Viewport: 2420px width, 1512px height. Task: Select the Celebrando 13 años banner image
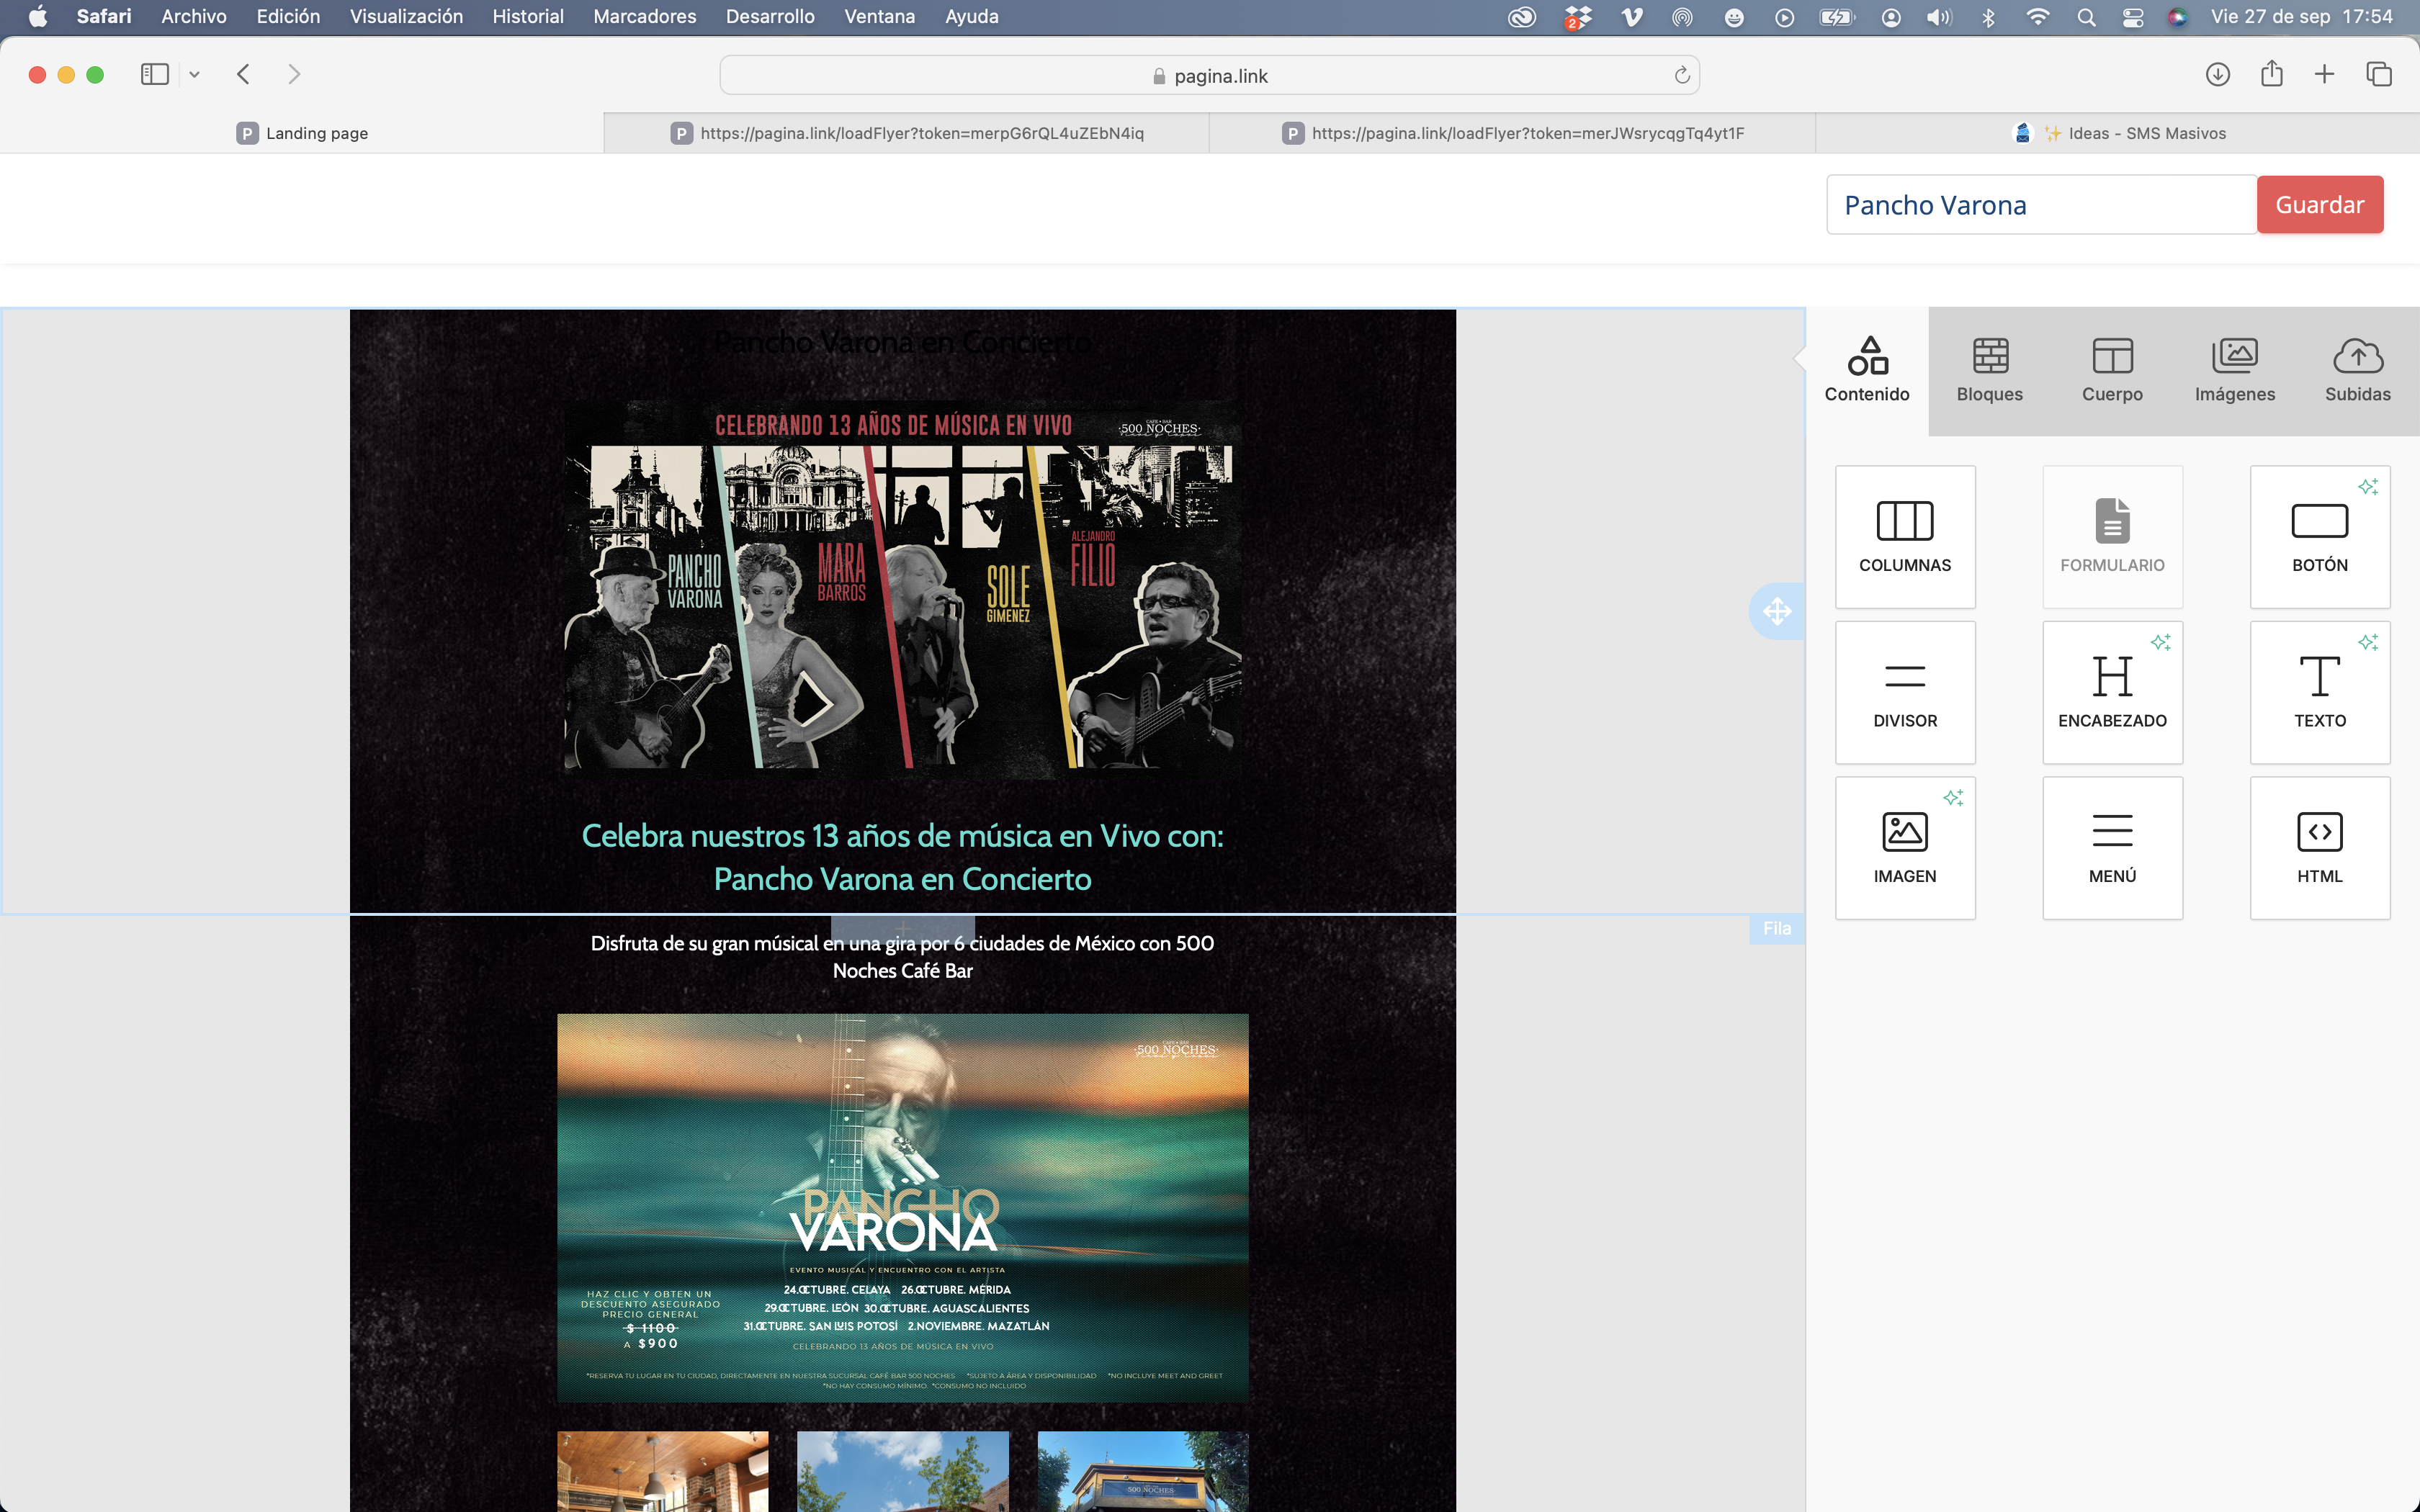(x=903, y=590)
